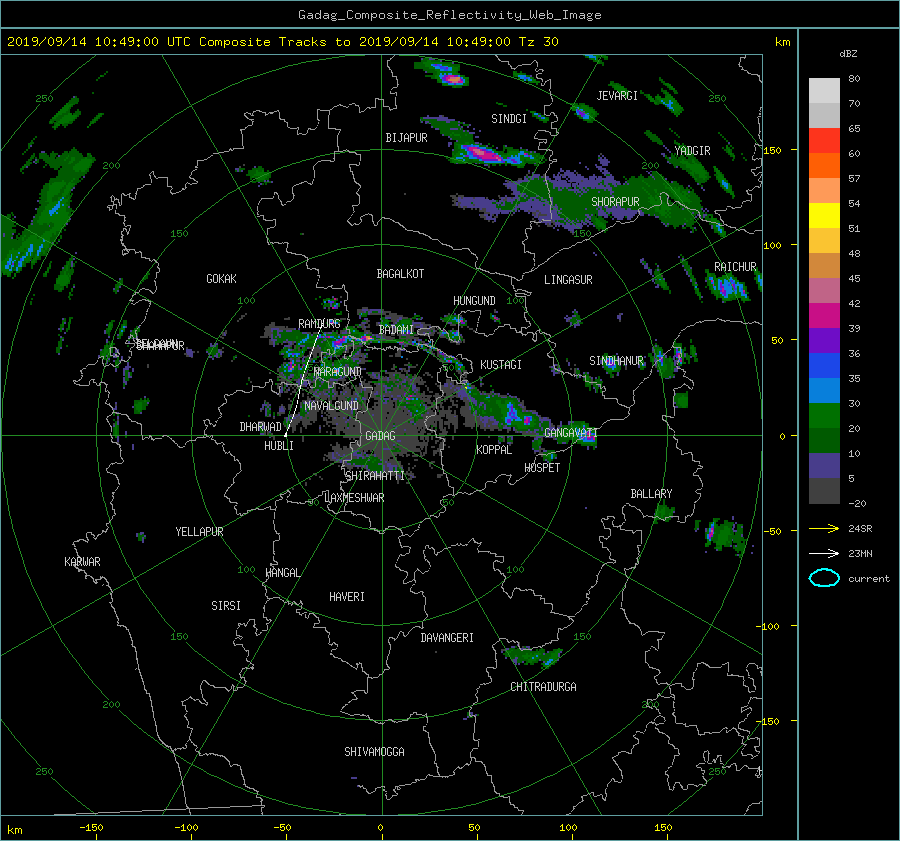900x841 pixels.
Task: Click the '80' value on the dBZ scale
Action: pyautogui.click(x=854, y=79)
